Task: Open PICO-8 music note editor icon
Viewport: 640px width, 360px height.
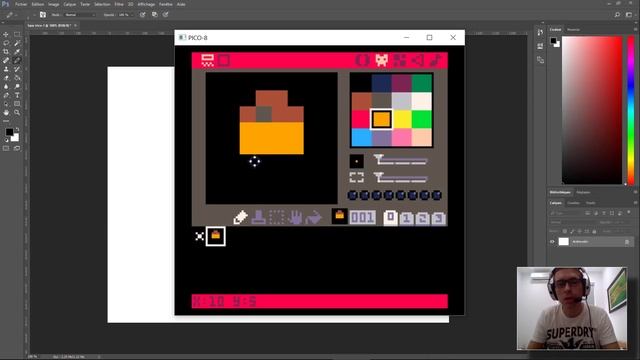Action: pyautogui.click(x=436, y=60)
